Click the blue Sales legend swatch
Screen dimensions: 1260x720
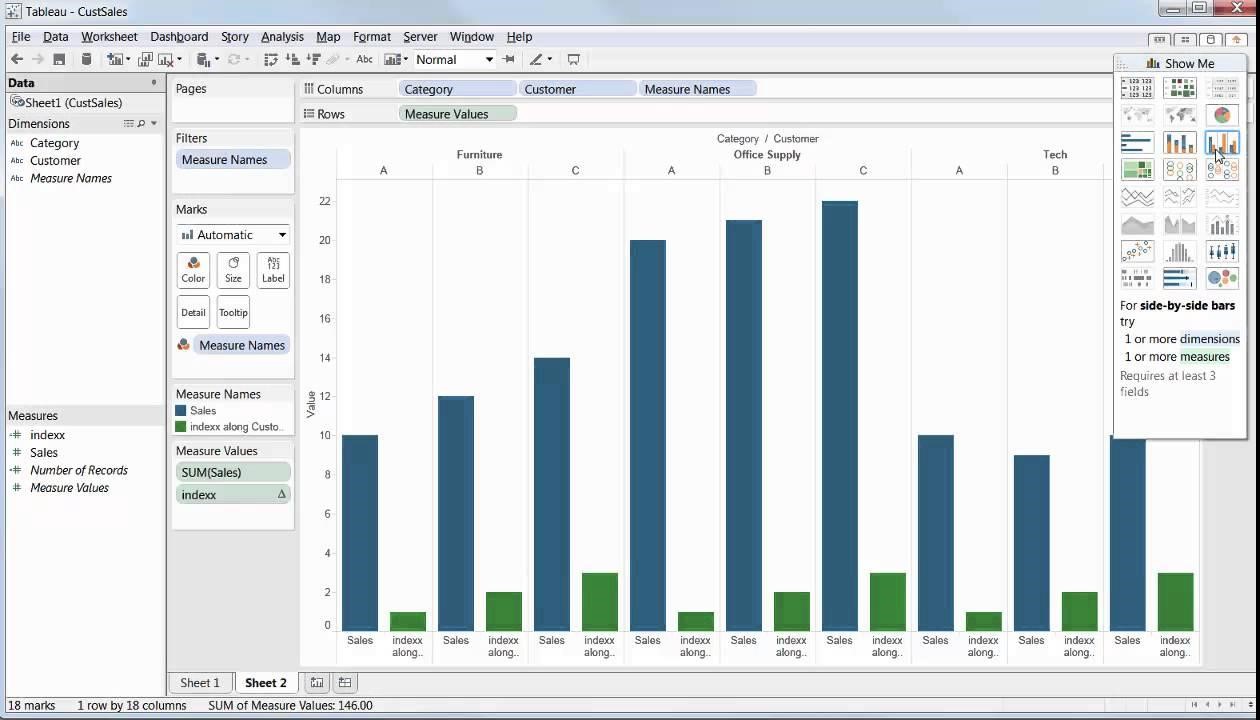tap(181, 410)
